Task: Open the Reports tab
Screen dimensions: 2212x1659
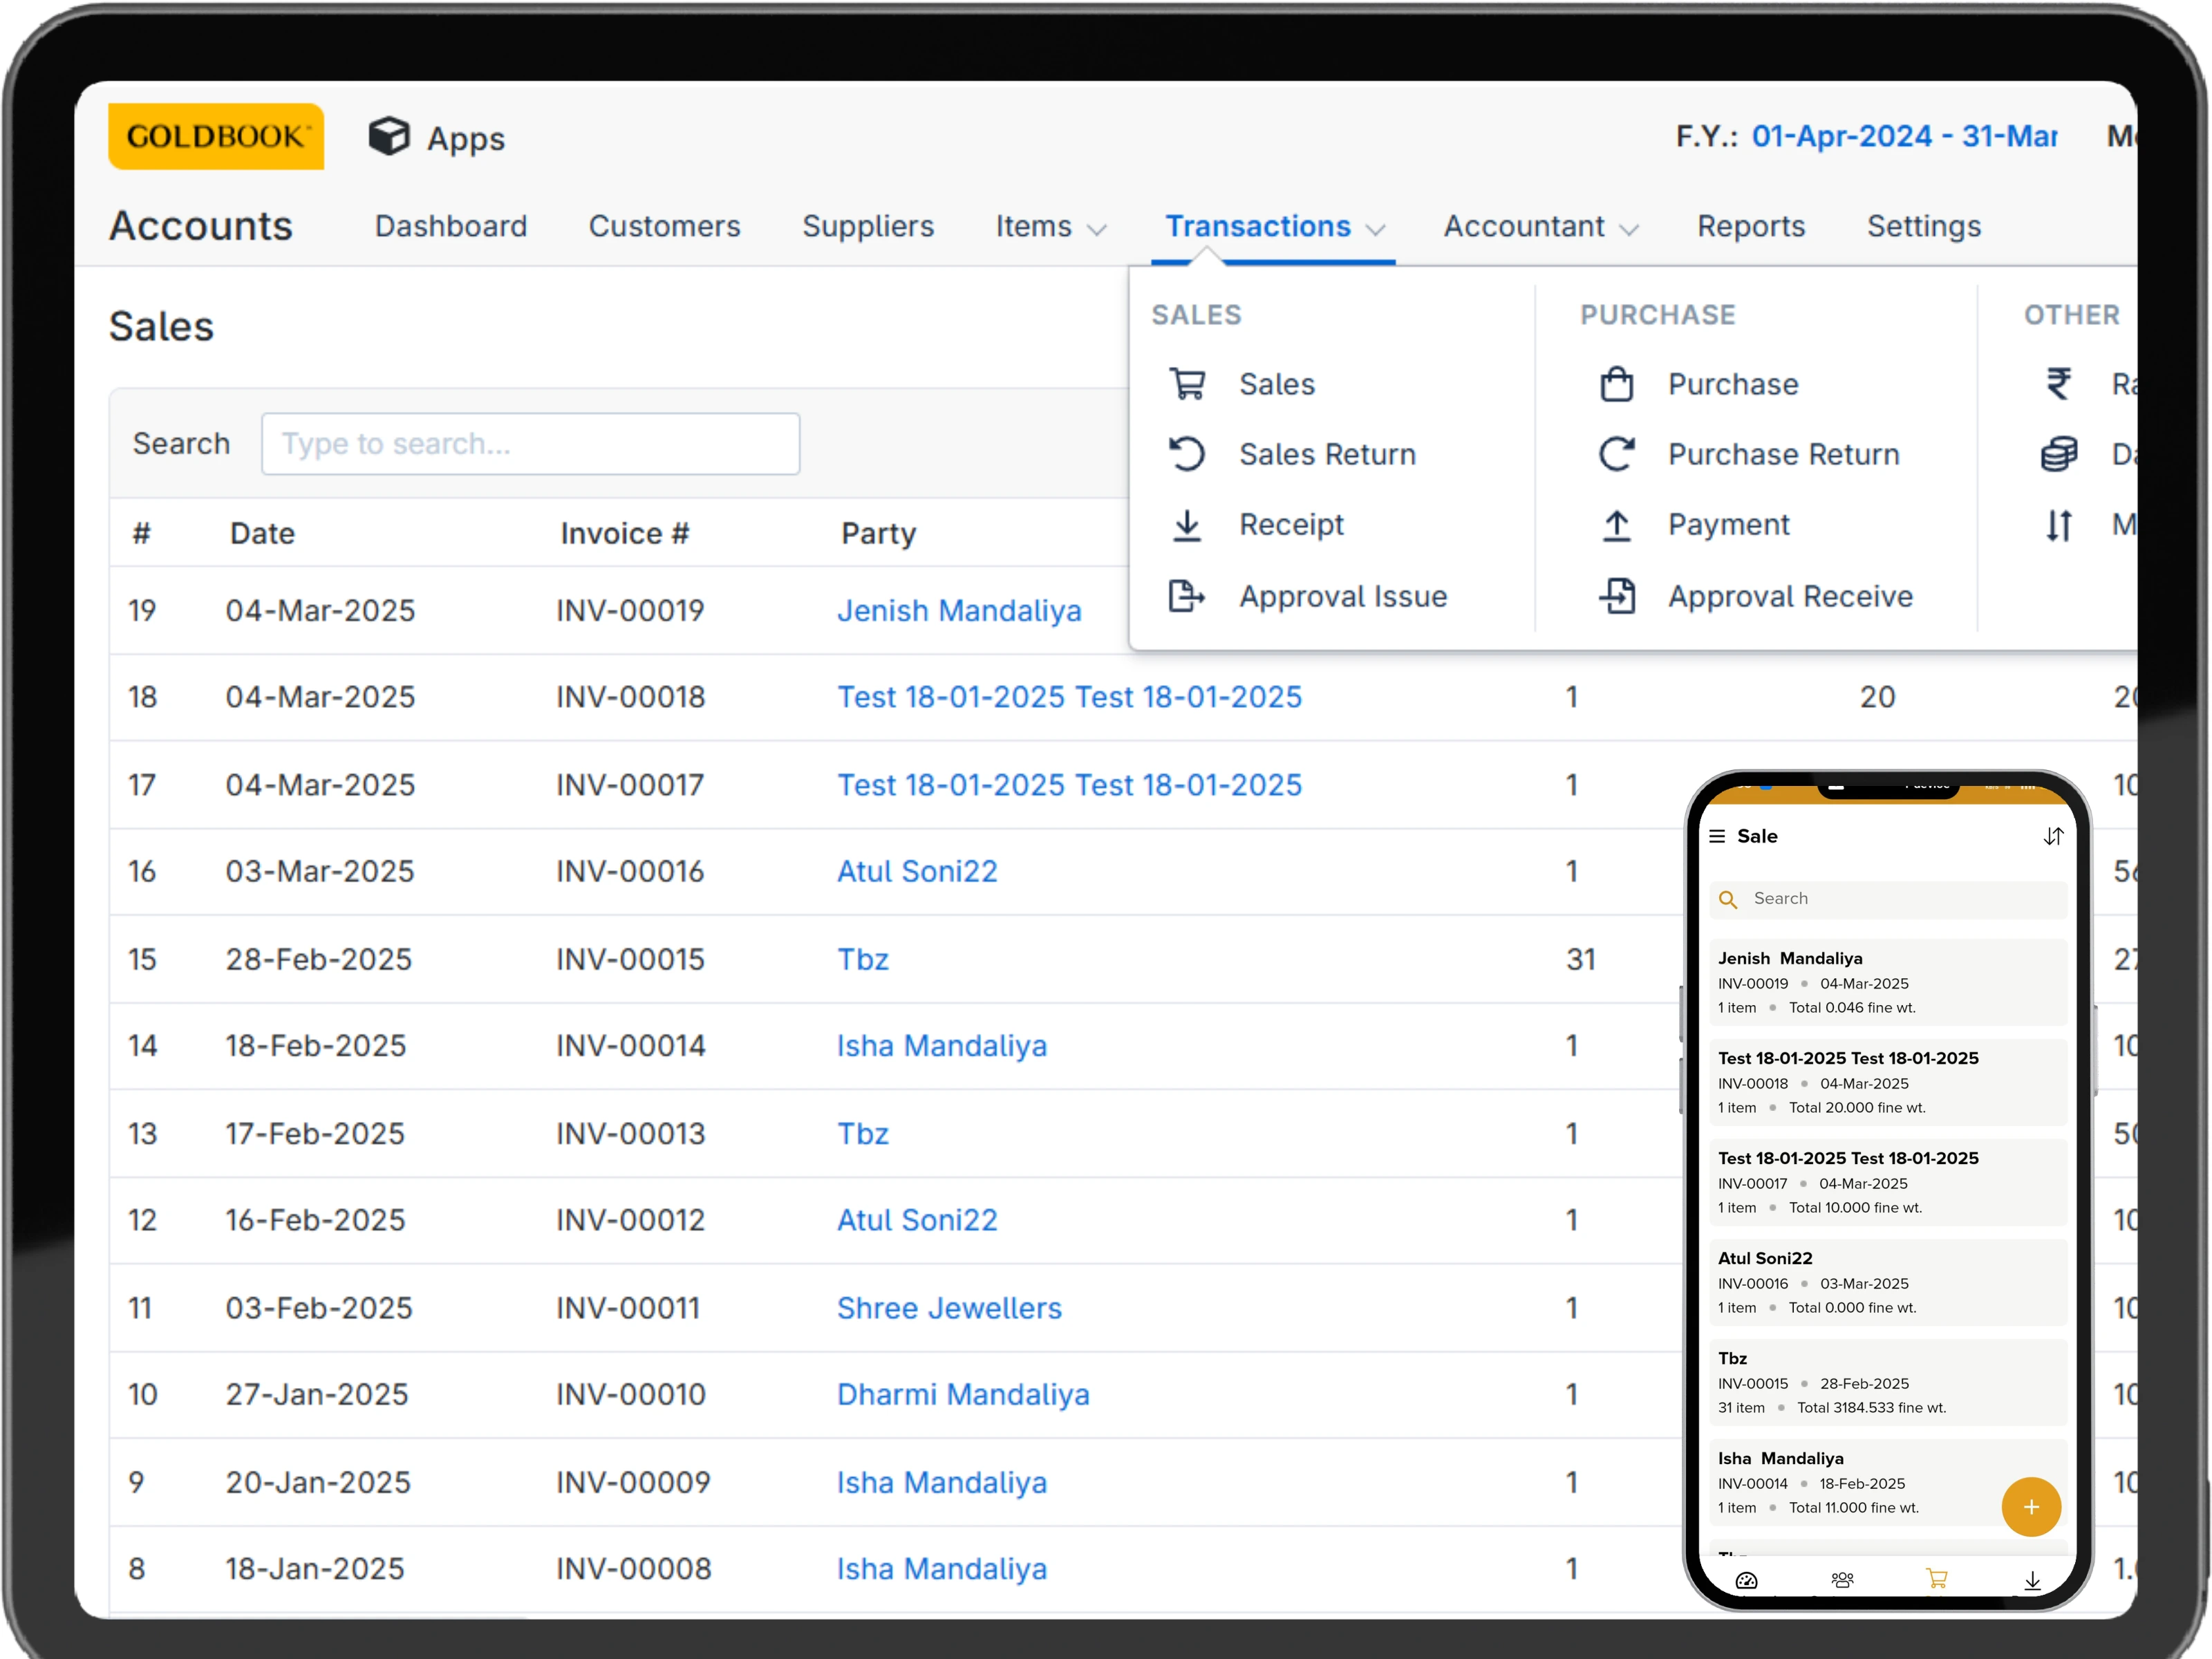Action: click(x=1750, y=227)
